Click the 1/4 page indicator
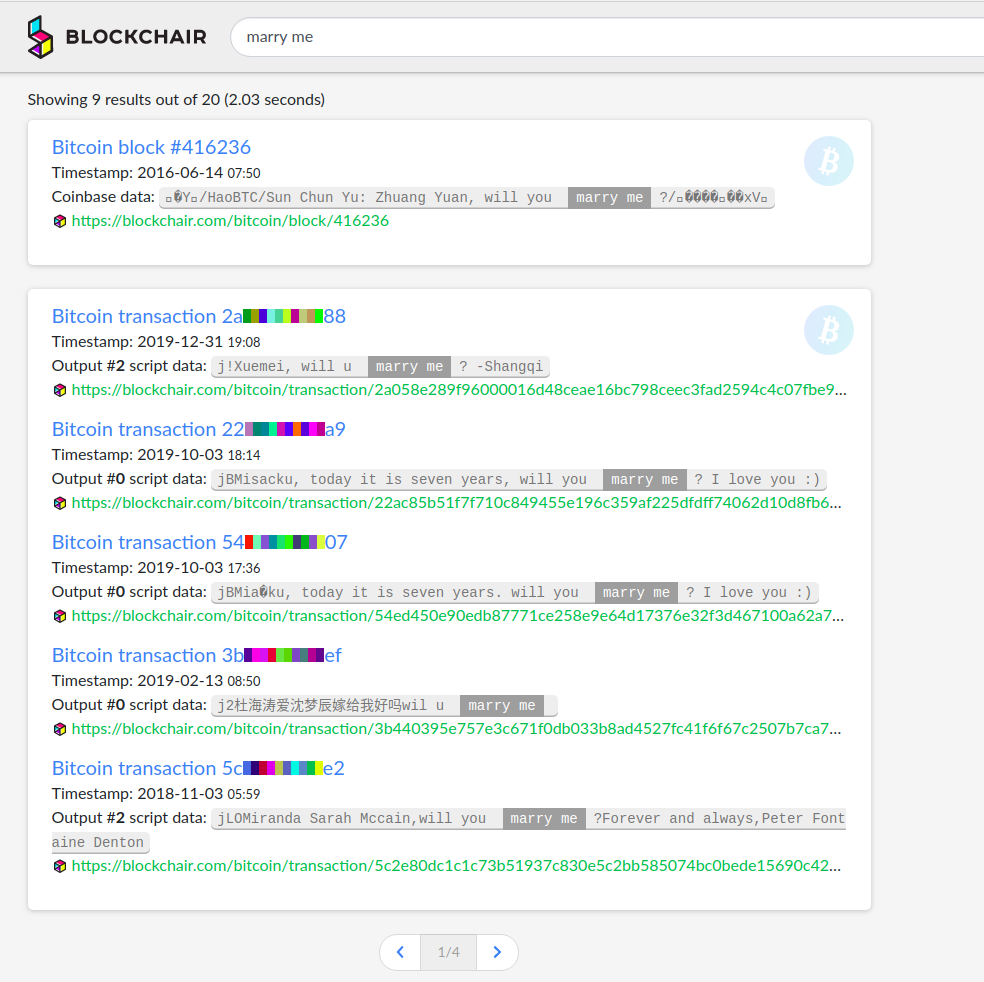This screenshot has height=982, width=984. (449, 952)
